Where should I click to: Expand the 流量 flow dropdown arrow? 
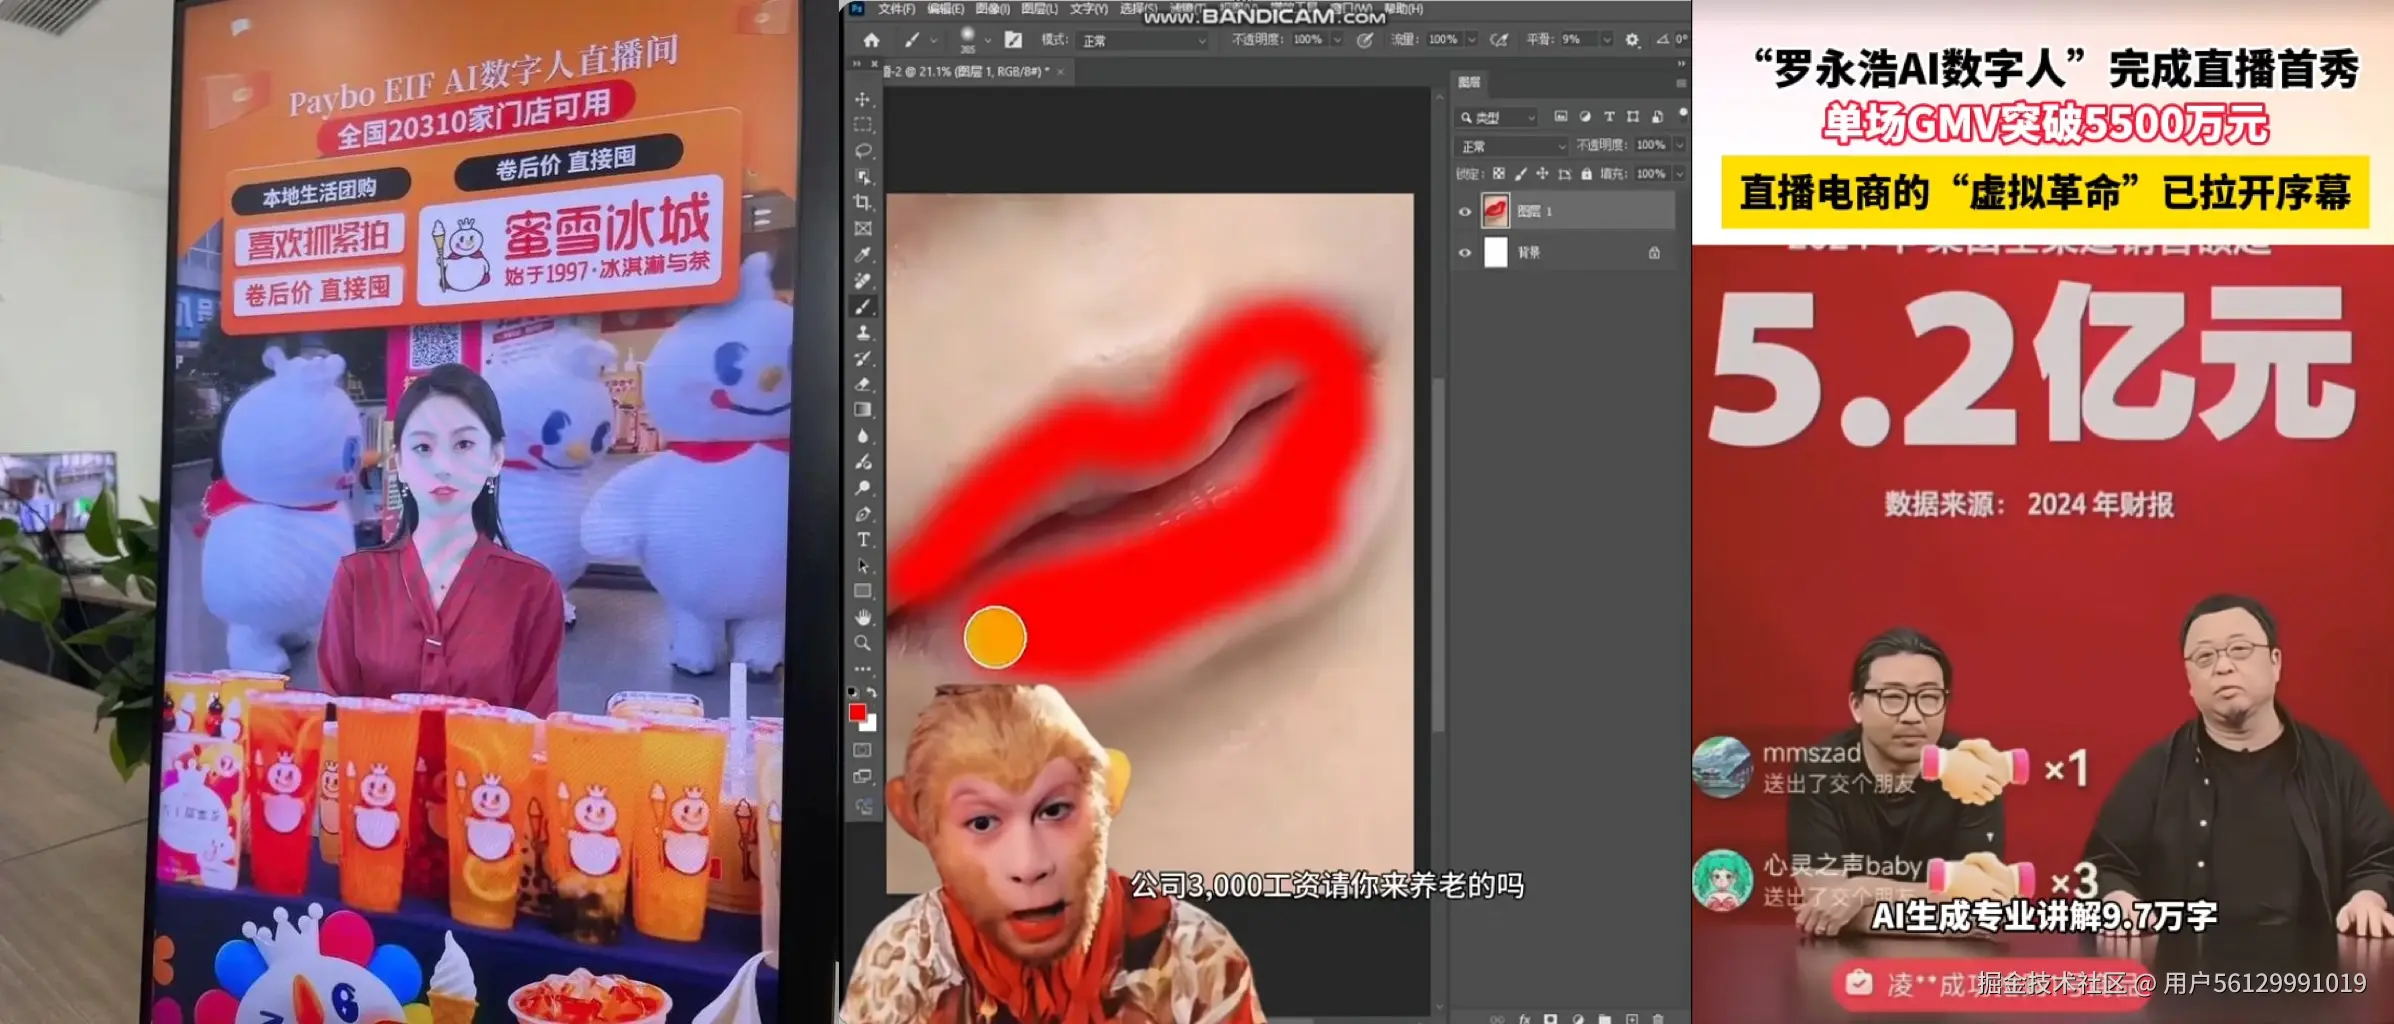(x=1471, y=40)
